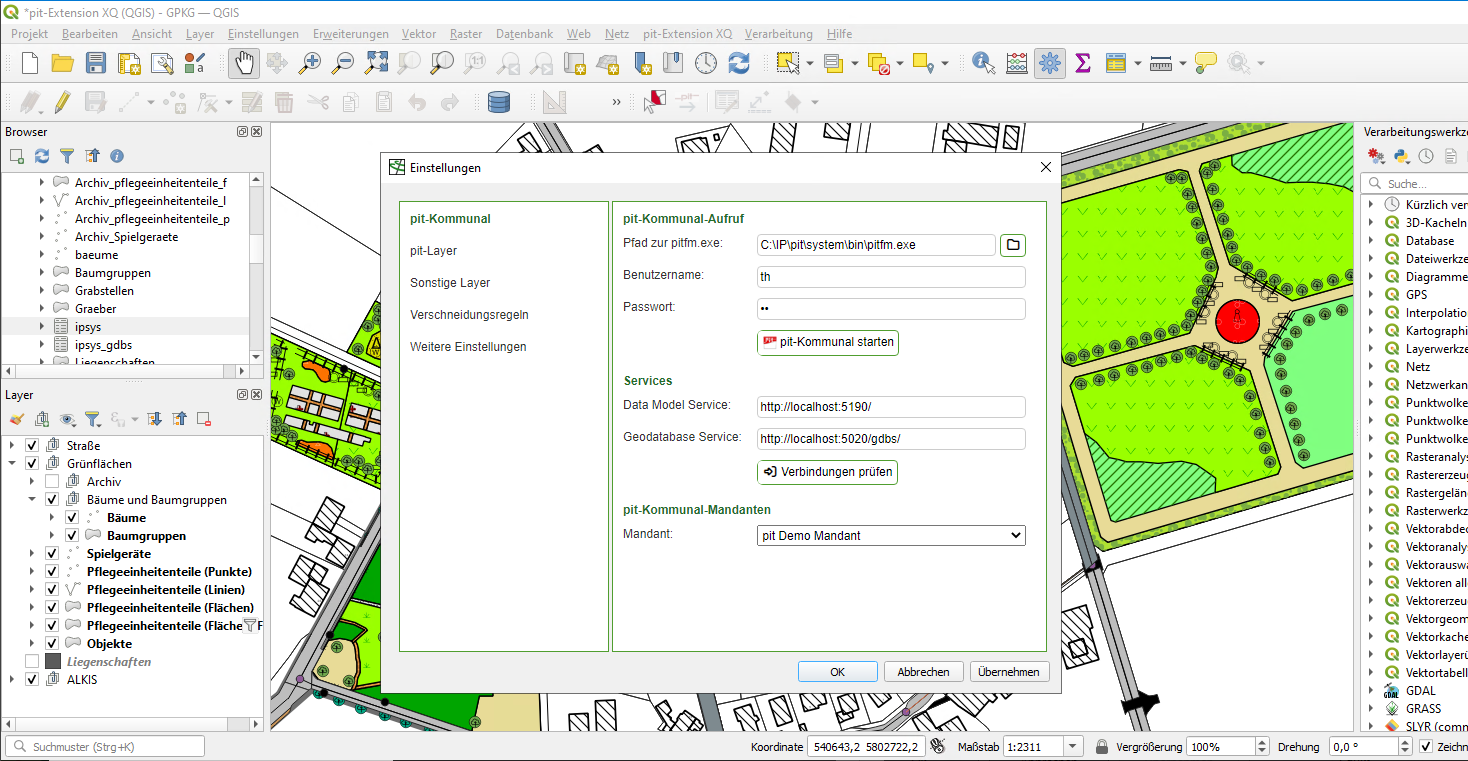Click the Suchmuster search field
The height and width of the screenshot is (761, 1468).
point(104,745)
